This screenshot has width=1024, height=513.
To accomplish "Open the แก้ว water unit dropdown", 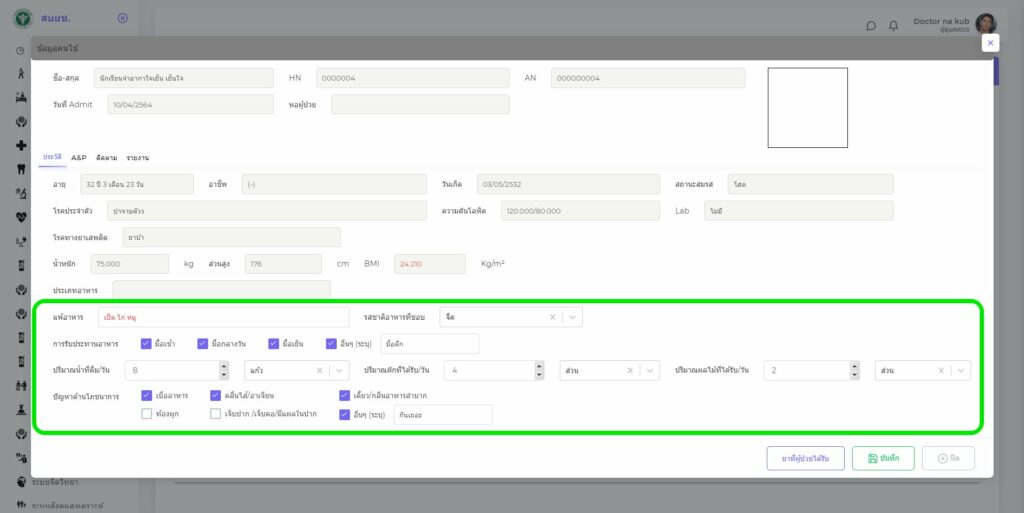I will [340, 370].
